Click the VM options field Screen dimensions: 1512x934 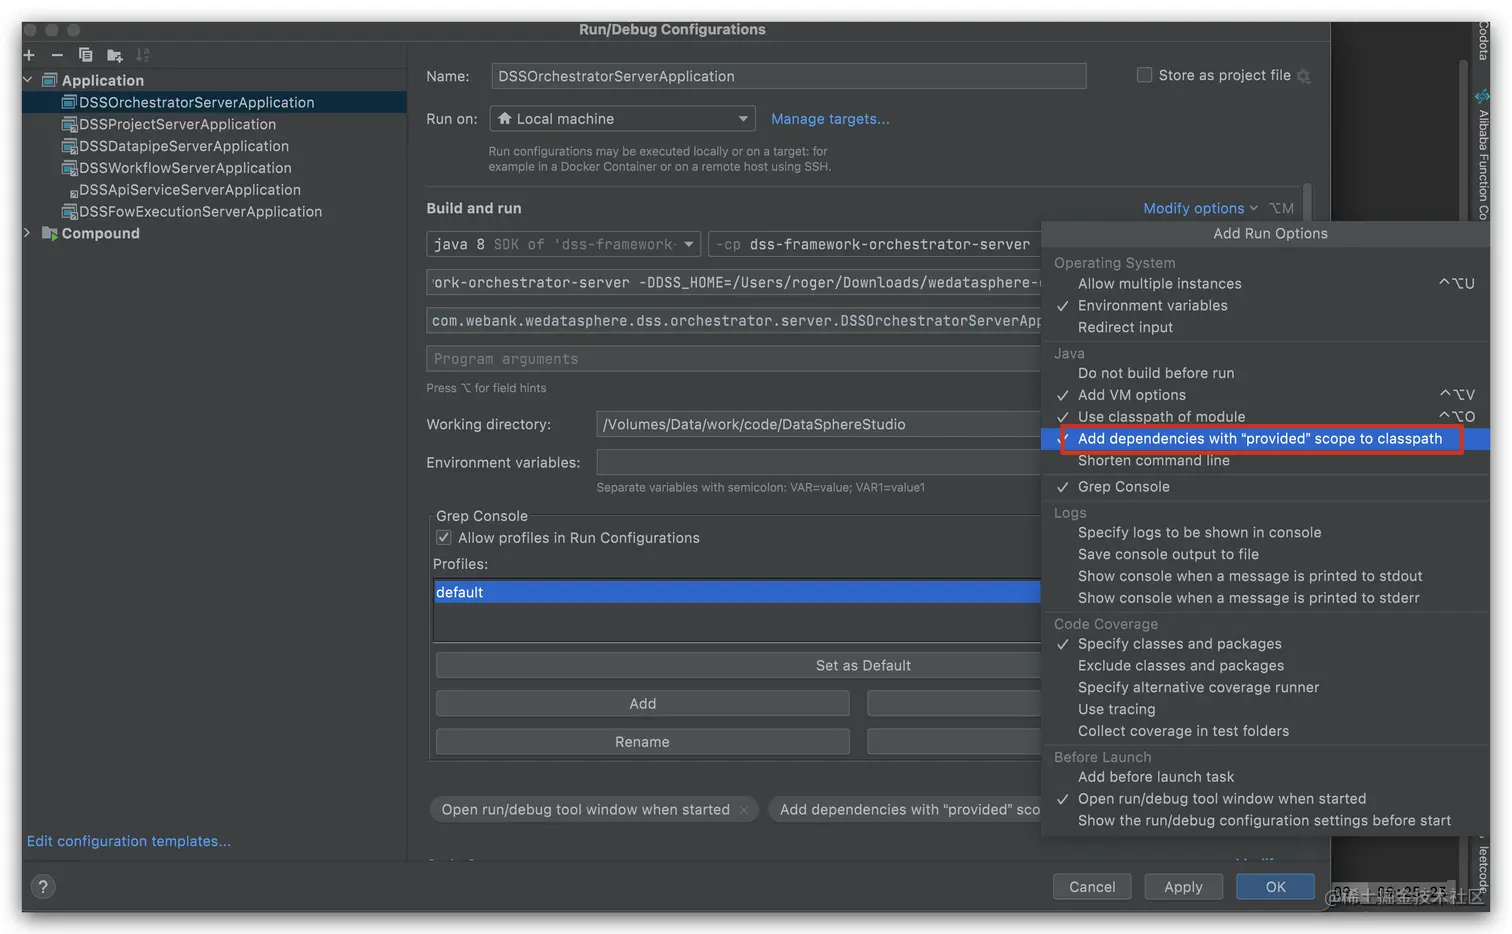(x=734, y=283)
